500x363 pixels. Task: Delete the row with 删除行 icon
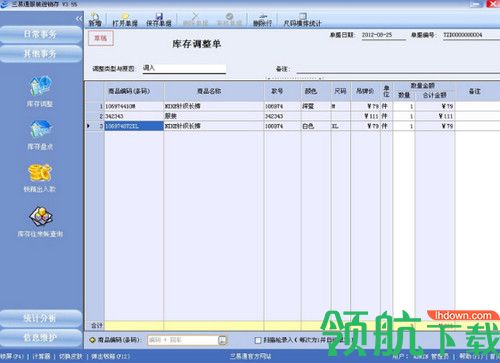pyautogui.click(x=263, y=20)
